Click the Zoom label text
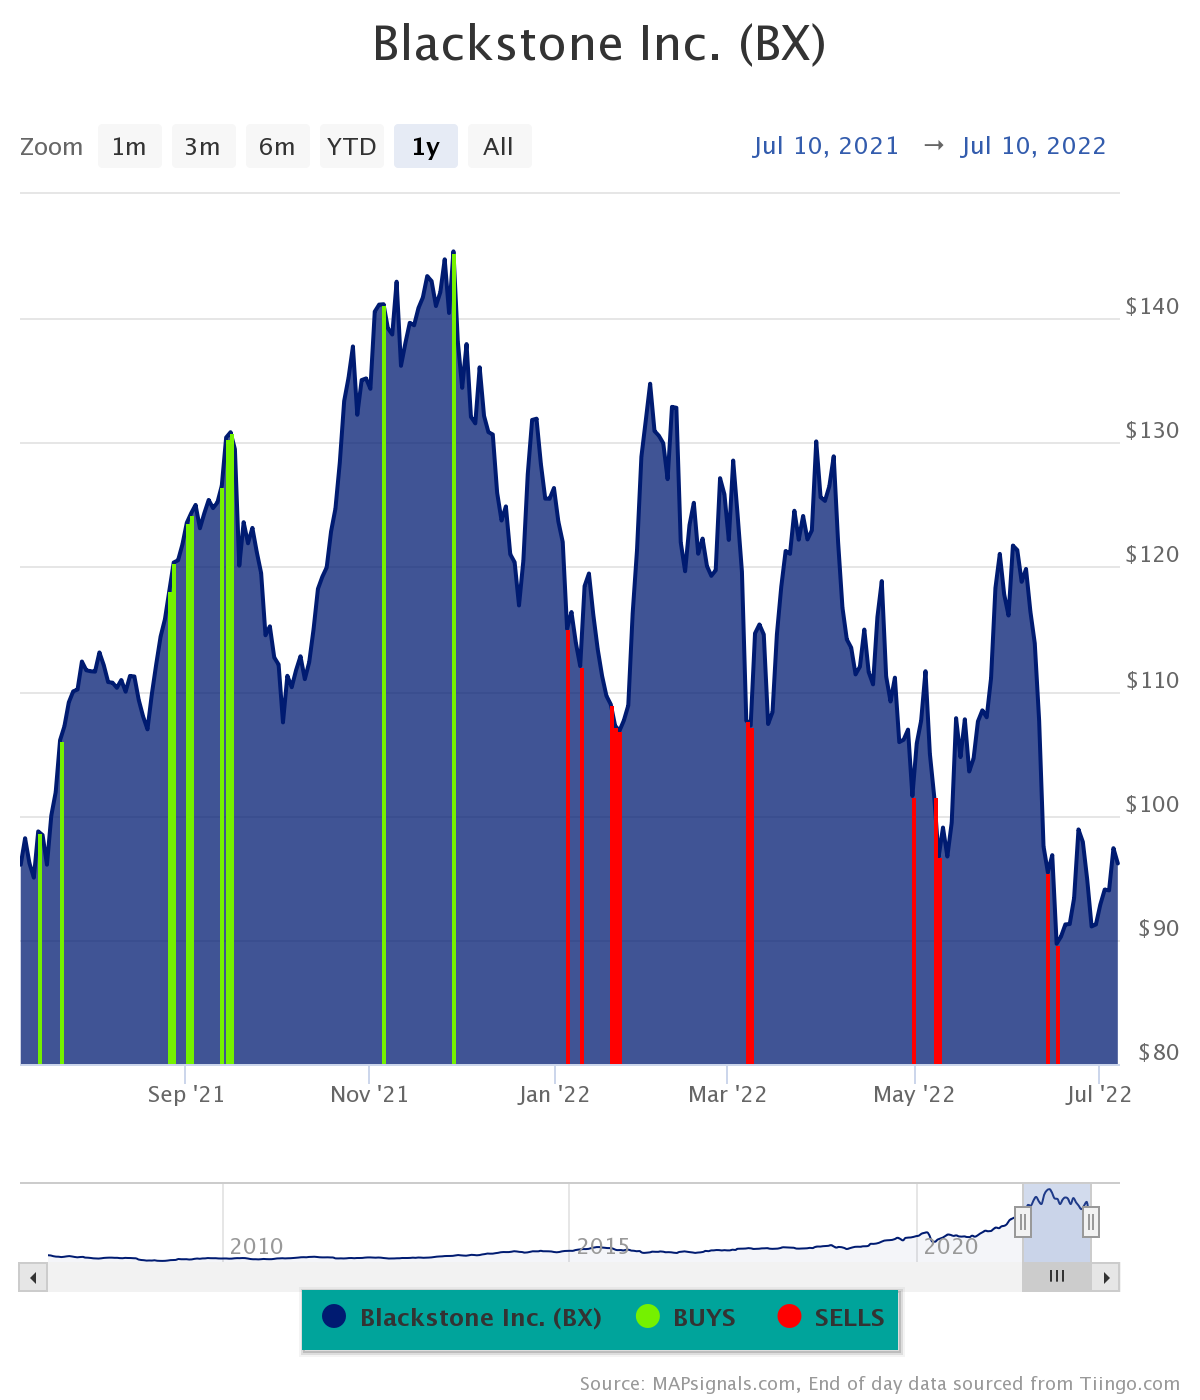The height and width of the screenshot is (1400, 1200). [51, 147]
